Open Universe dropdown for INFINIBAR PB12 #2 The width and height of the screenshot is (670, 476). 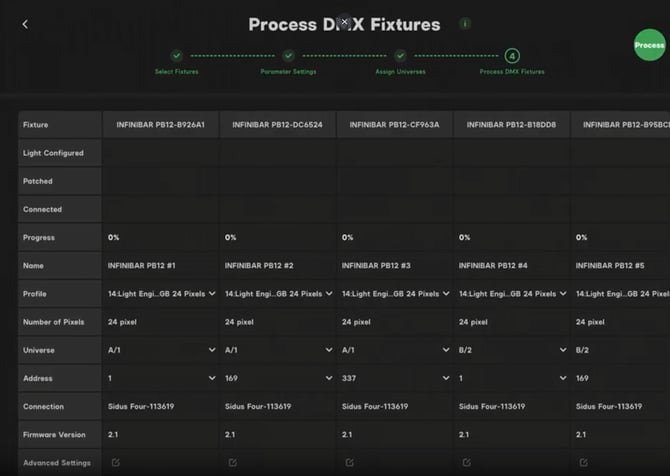[x=328, y=350]
